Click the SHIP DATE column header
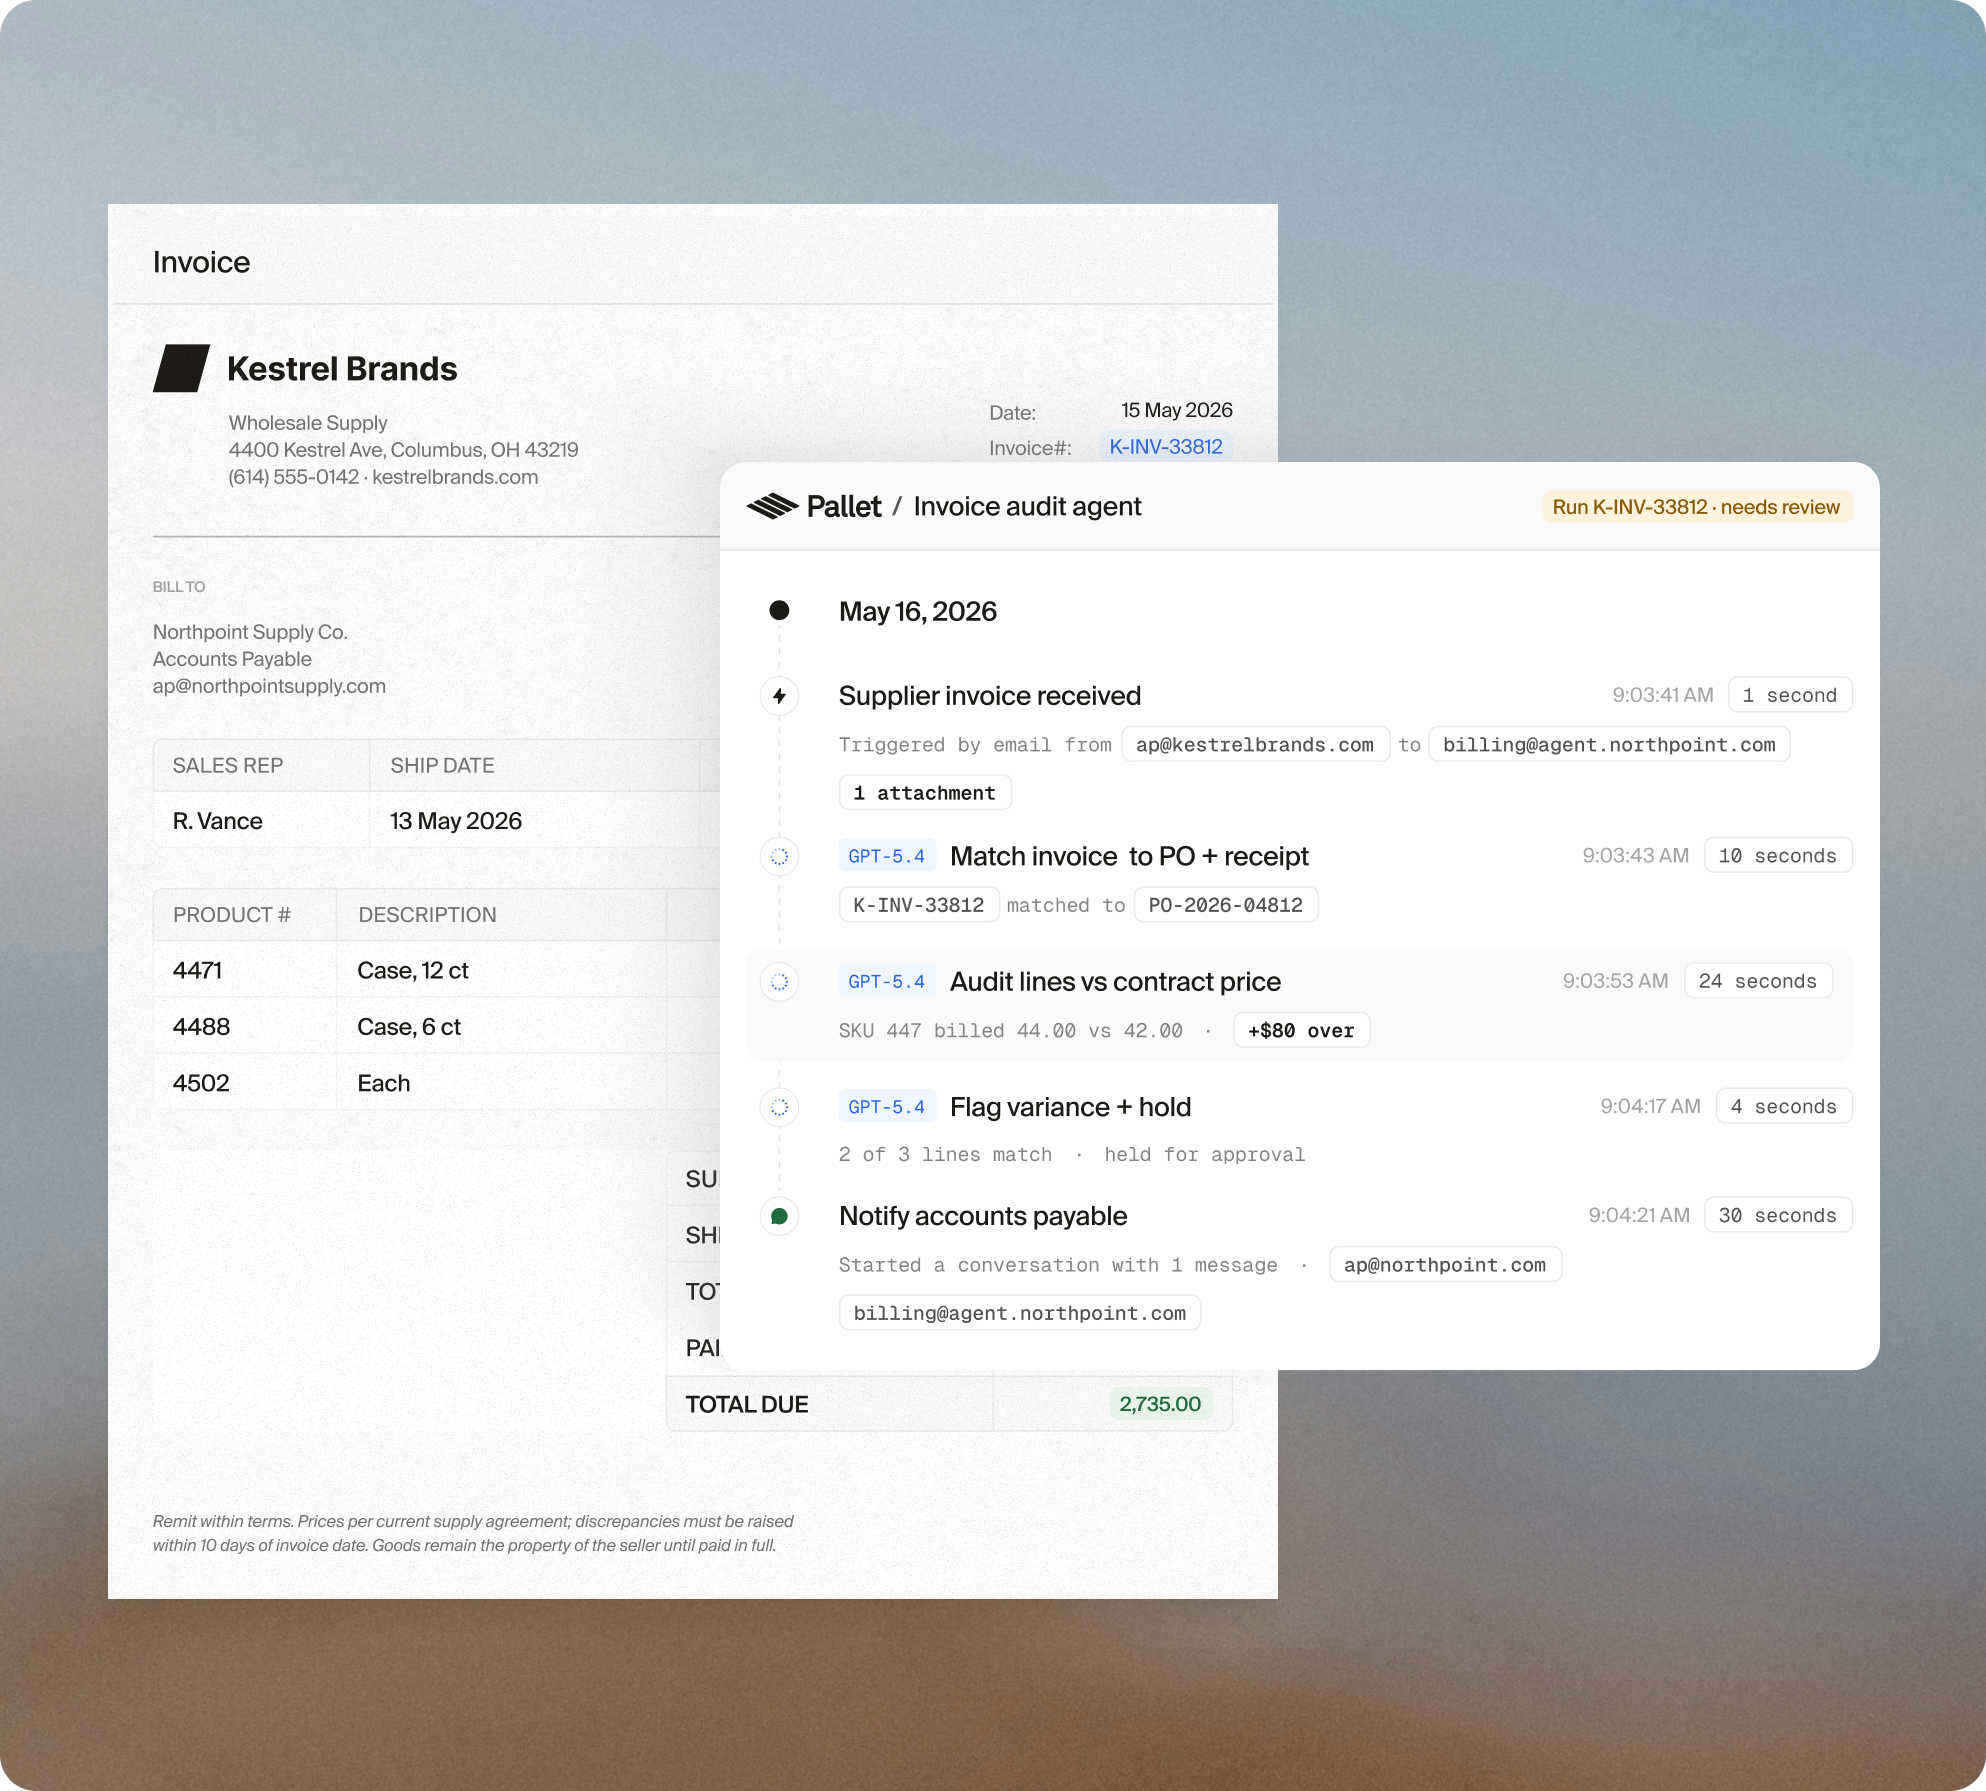The image size is (1986, 1791). [x=442, y=766]
